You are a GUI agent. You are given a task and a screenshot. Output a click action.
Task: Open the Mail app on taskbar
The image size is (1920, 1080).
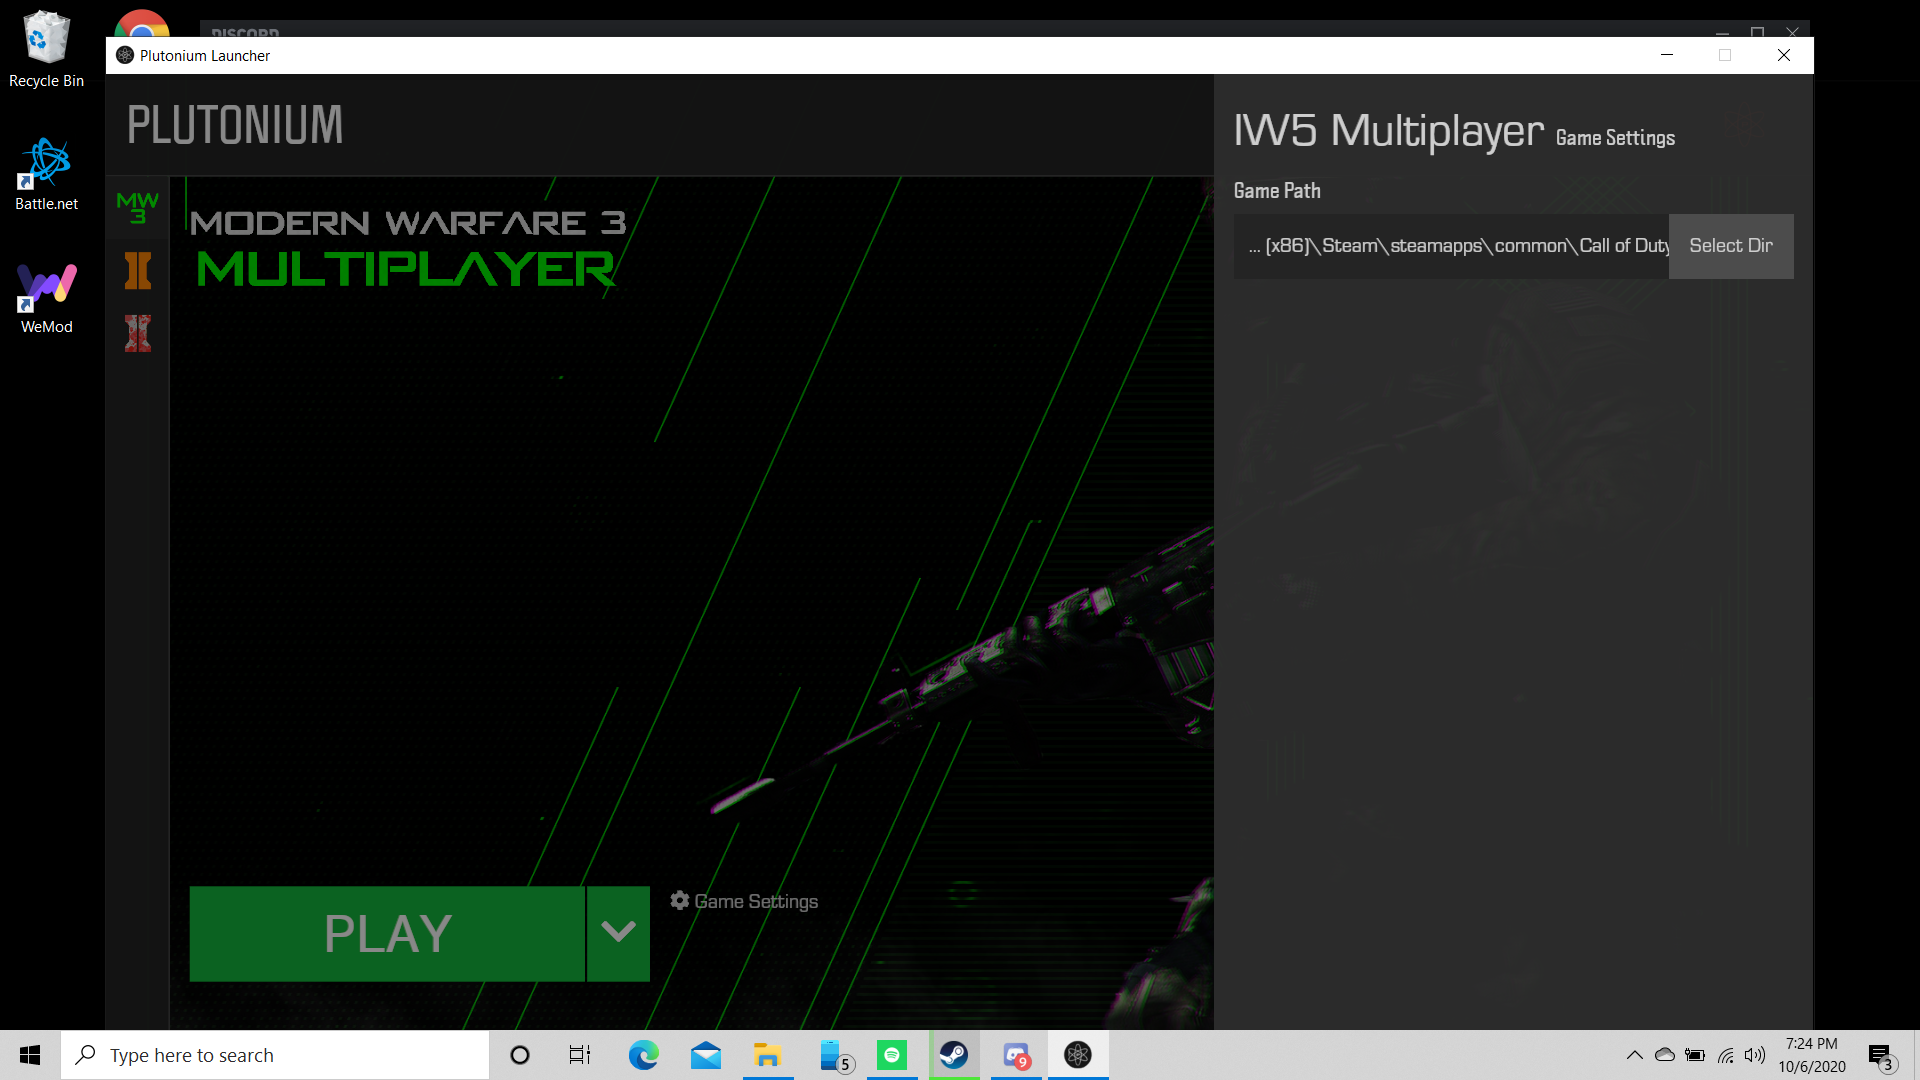click(706, 1055)
